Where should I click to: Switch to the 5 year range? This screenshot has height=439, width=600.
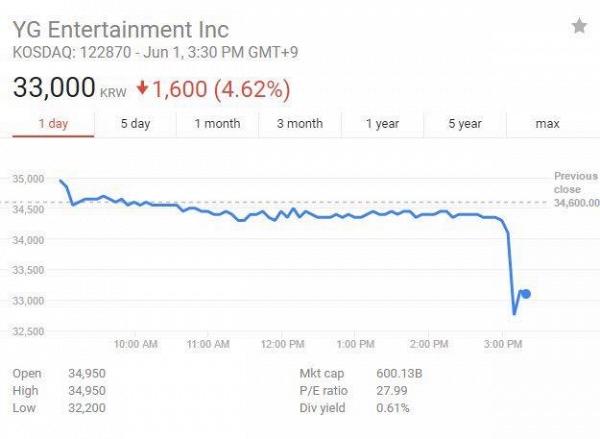[x=465, y=124]
